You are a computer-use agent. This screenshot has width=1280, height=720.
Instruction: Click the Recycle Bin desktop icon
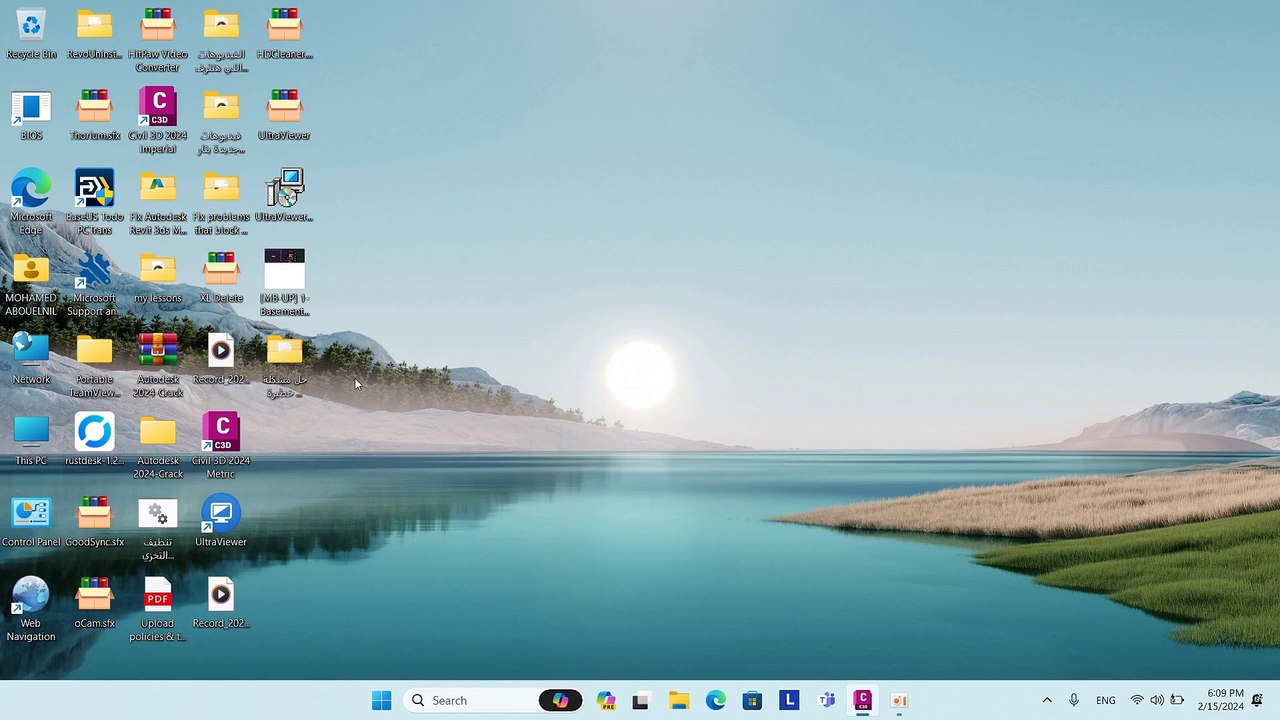coord(31,25)
